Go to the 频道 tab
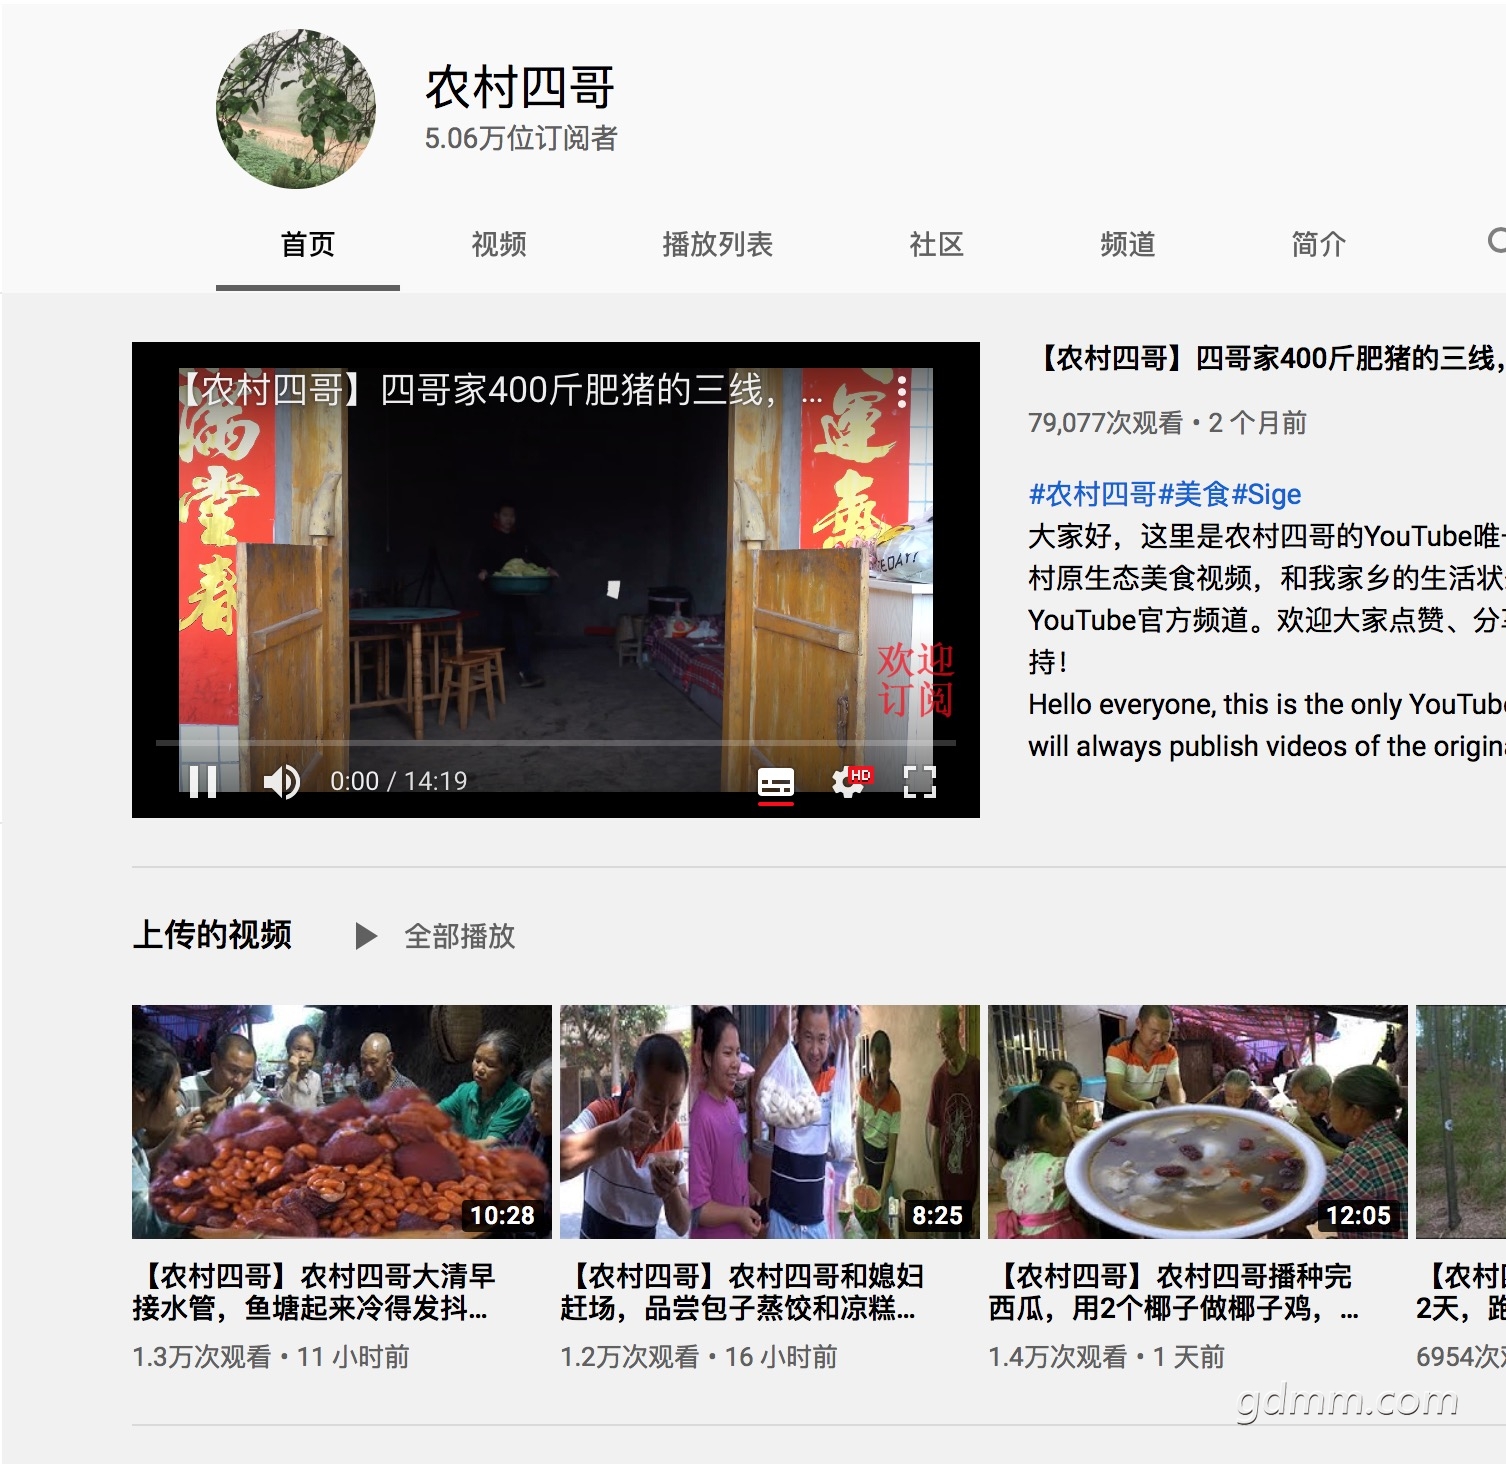 pyautogui.click(x=1128, y=244)
